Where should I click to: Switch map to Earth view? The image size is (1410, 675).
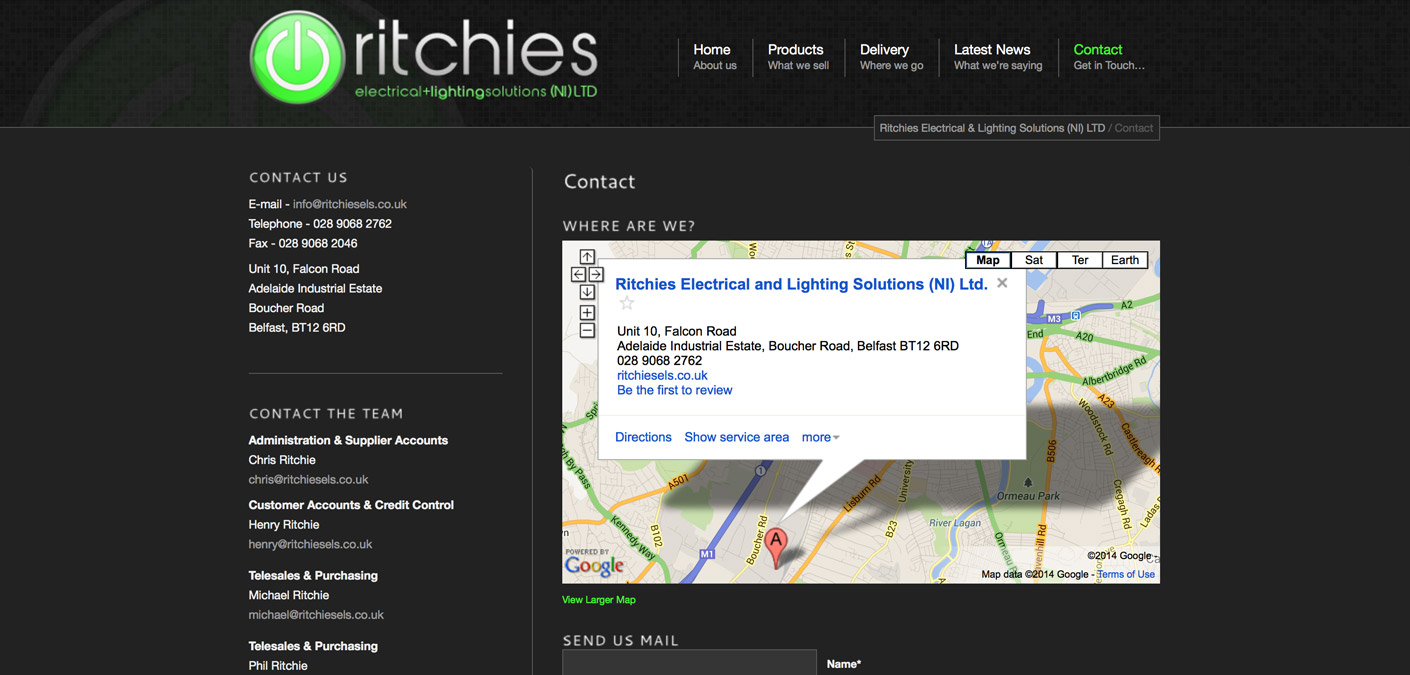pyautogui.click(x=1125, y=260)
